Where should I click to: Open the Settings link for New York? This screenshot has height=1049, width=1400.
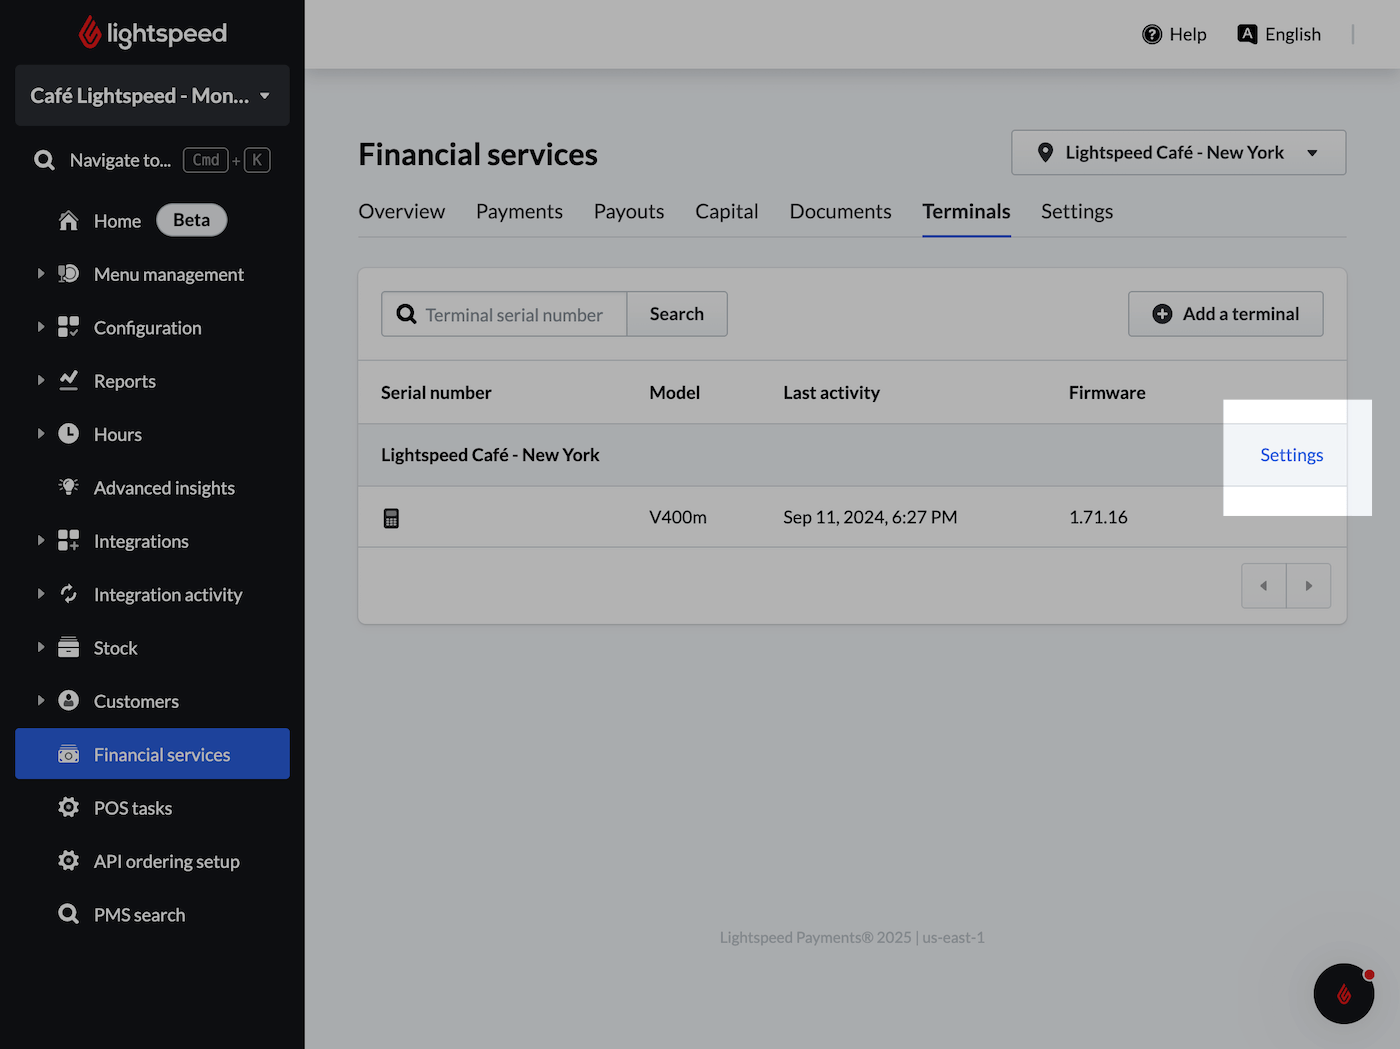[x=1291, y=455]
